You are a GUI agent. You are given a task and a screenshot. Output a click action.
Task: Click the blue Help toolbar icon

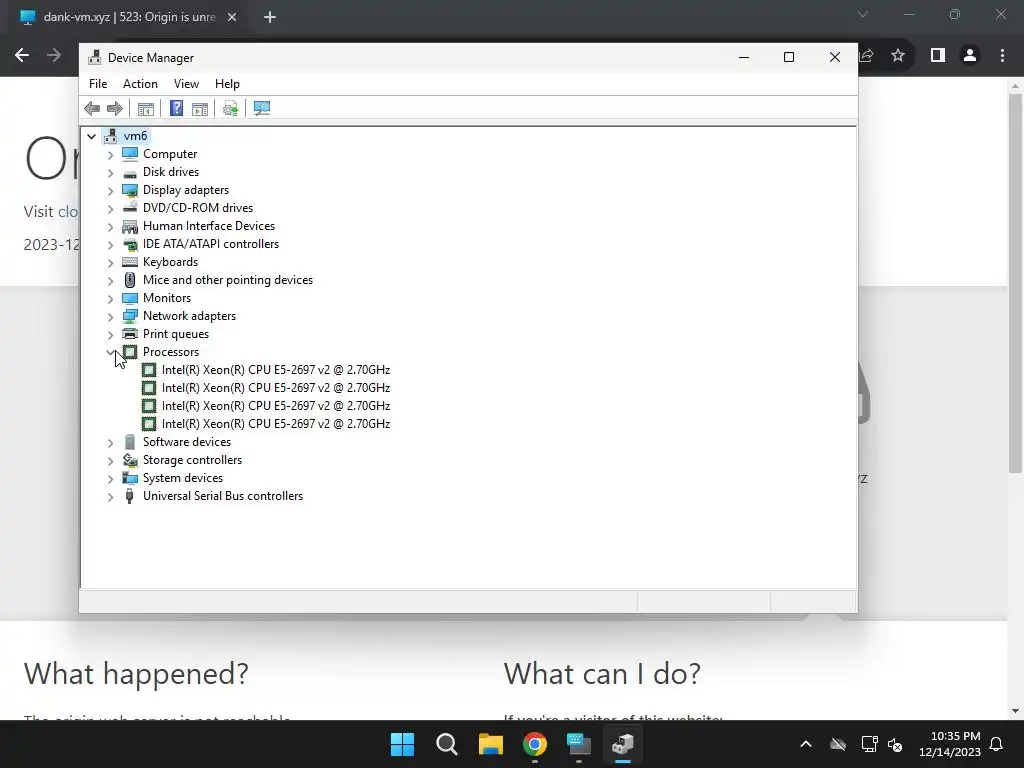176,108
